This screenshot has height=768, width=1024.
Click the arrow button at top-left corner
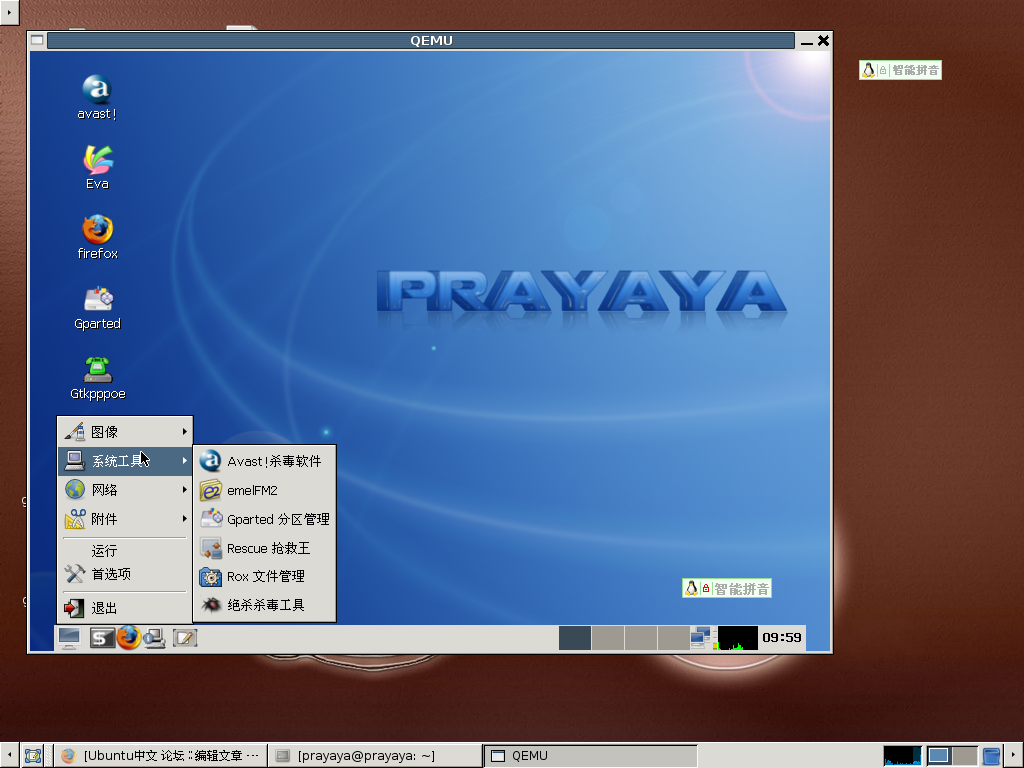pyautogui.click(x=9, y=12)
